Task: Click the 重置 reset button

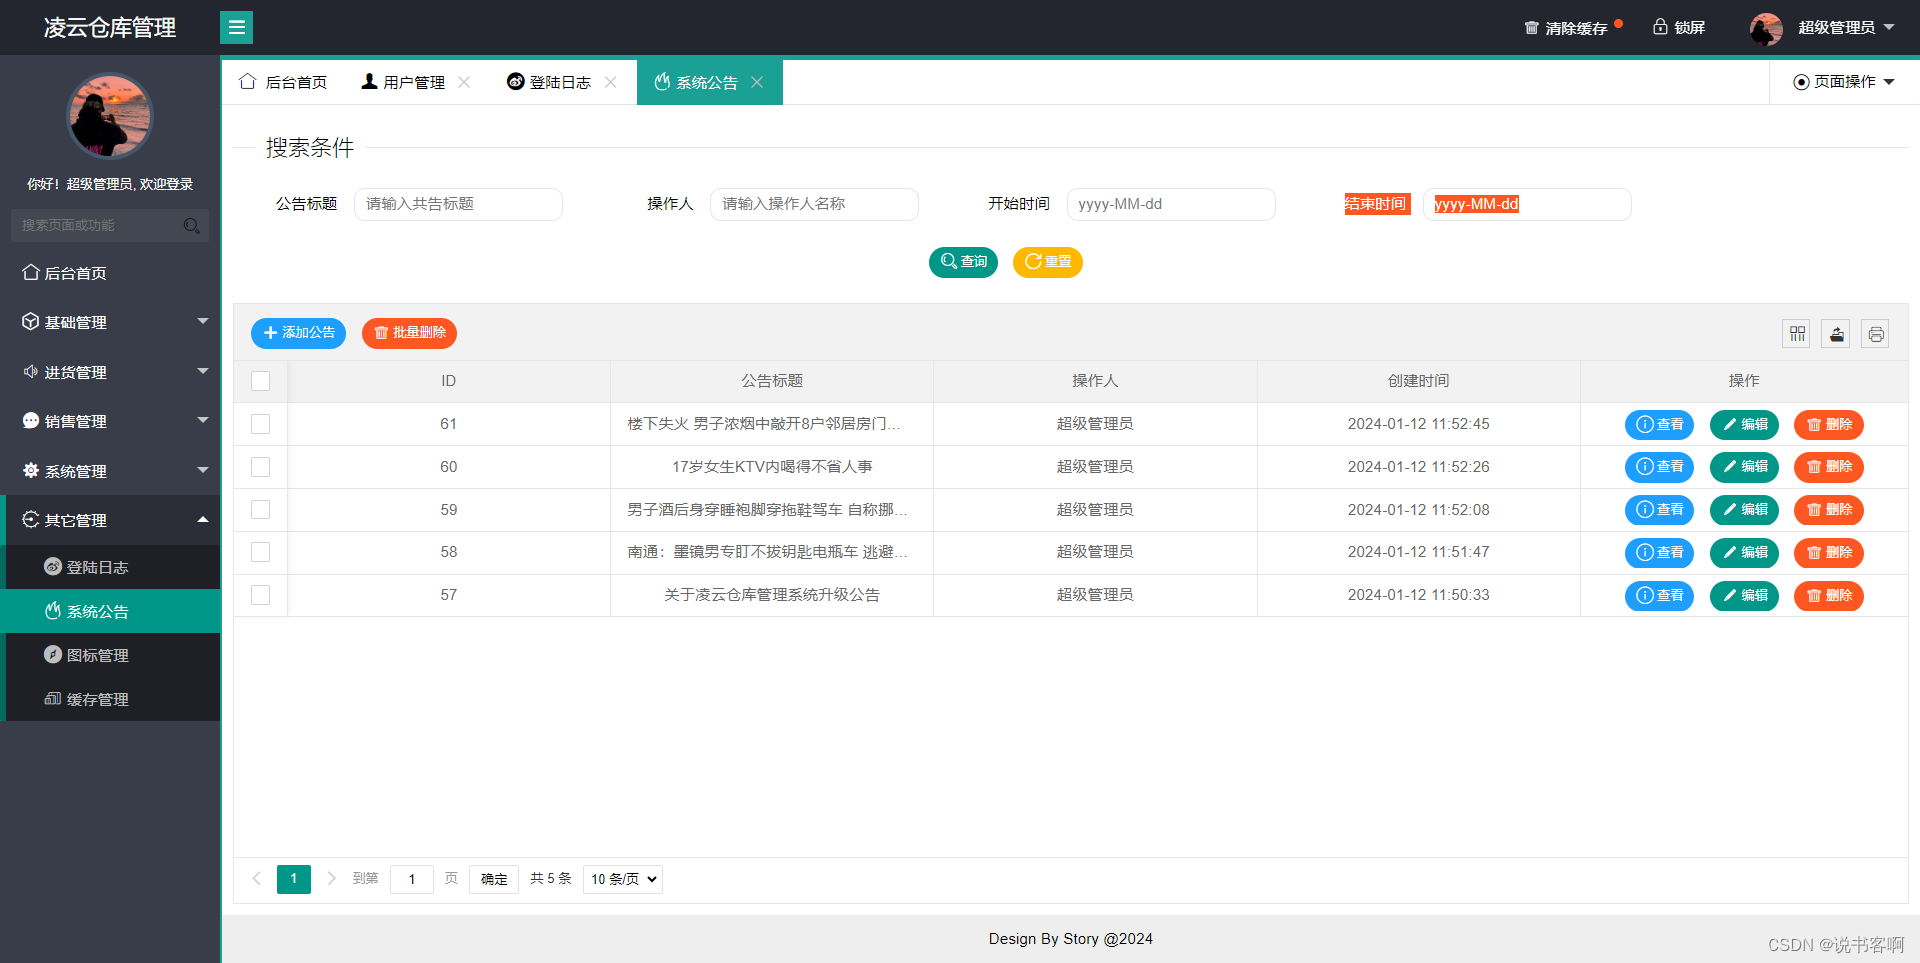Action: [1048, 262]
